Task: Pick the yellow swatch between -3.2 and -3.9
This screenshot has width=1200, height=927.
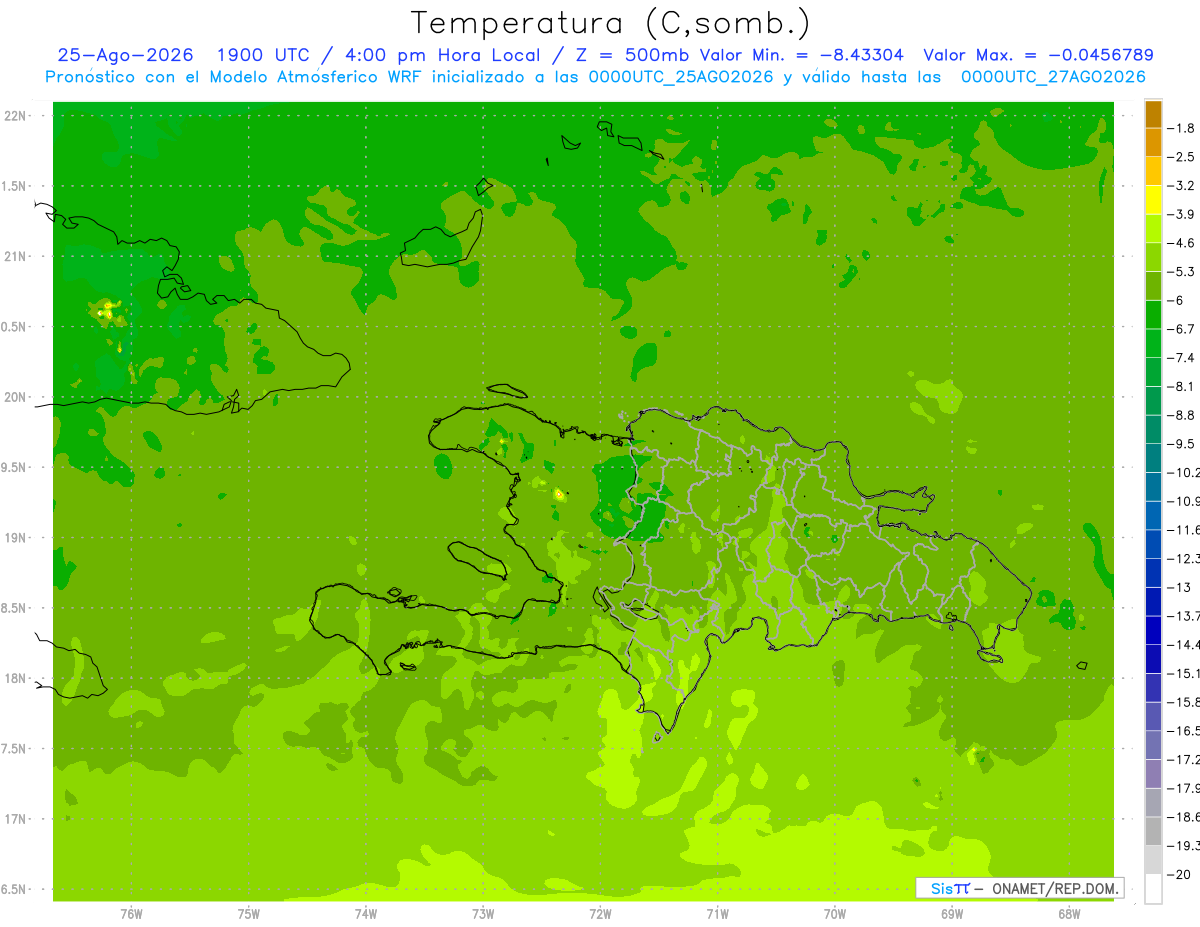Action: click(x=1153, y=200)
